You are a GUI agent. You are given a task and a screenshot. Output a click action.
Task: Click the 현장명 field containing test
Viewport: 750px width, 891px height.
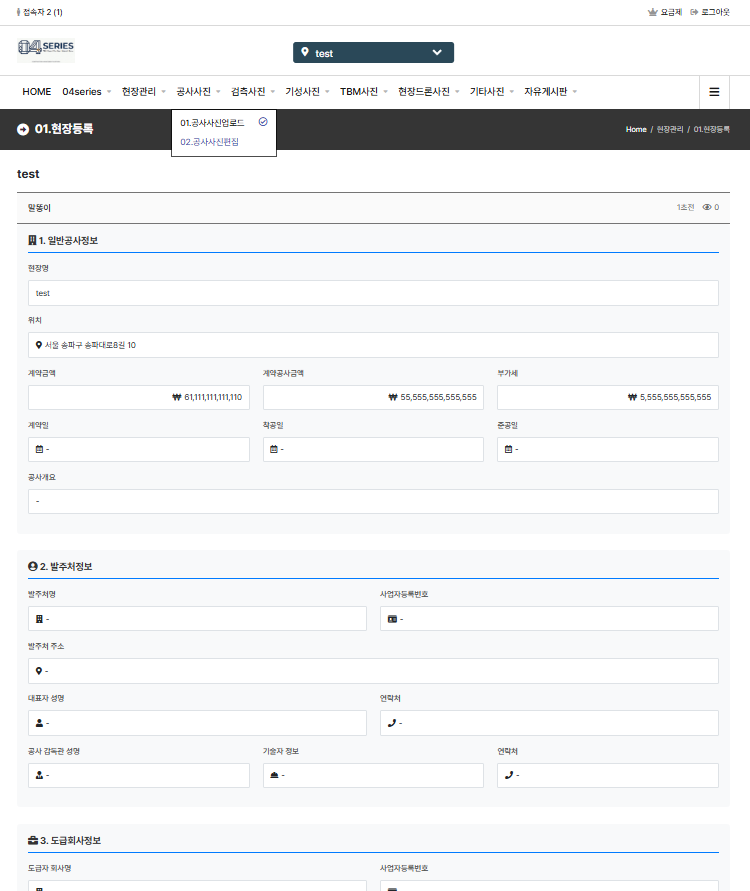pos(373,293)
